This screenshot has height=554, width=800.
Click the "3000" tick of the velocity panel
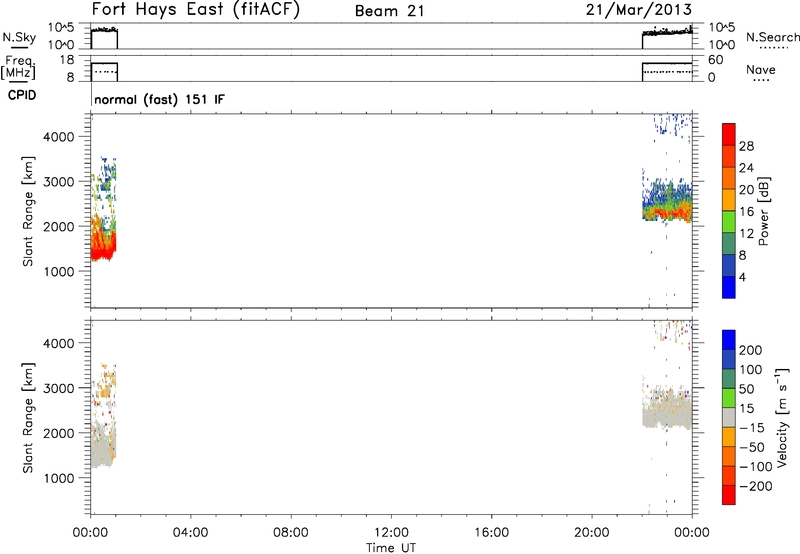pos(59,389)
